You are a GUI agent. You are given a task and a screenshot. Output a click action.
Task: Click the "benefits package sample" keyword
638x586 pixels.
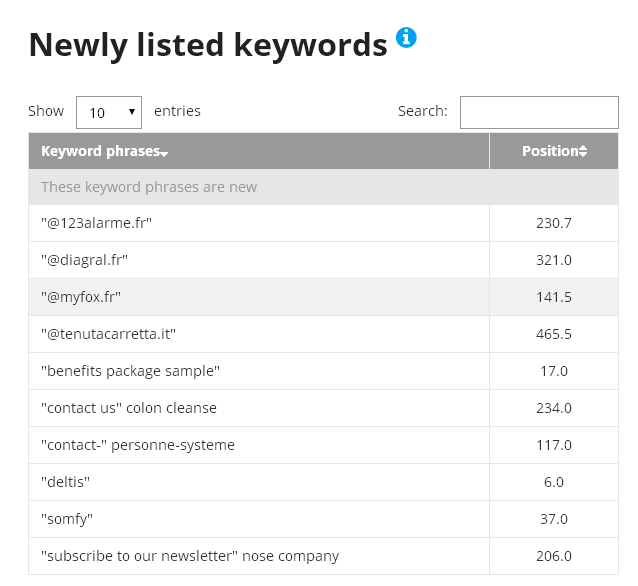click(130, 371)
